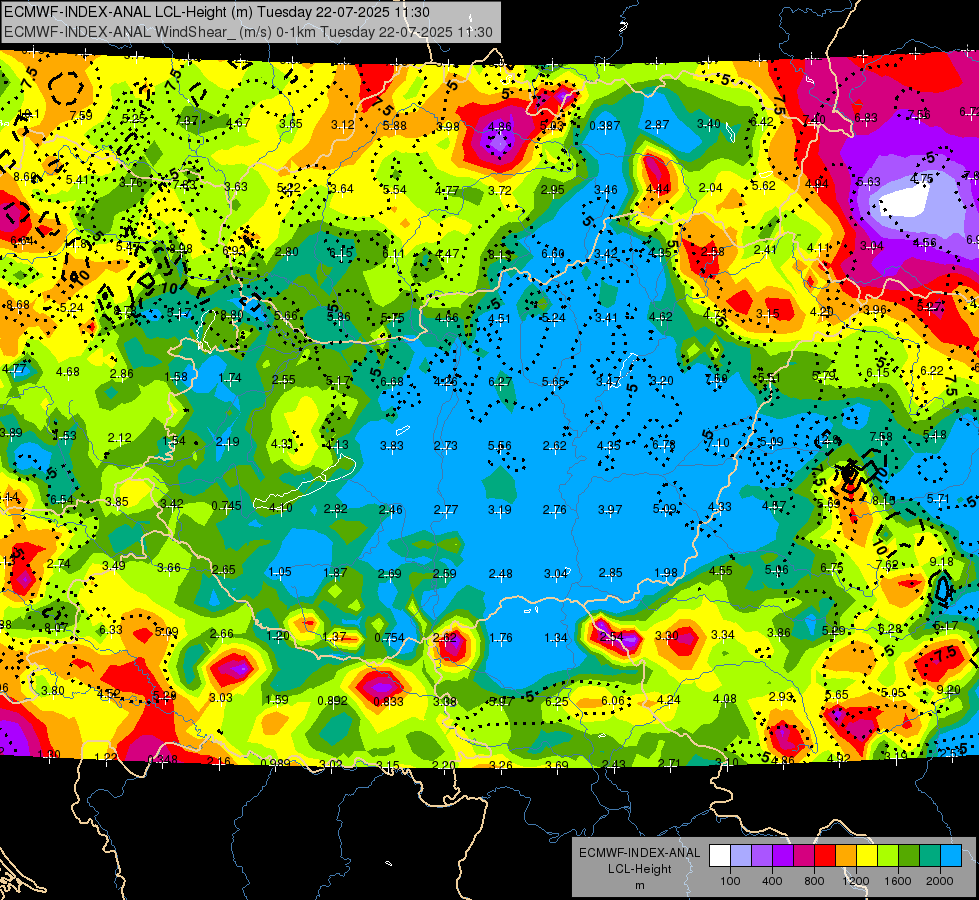Viewport: 979px width, 900px height.
Task: Click the sky blue legend swatch
Action: tap(951, 856)
